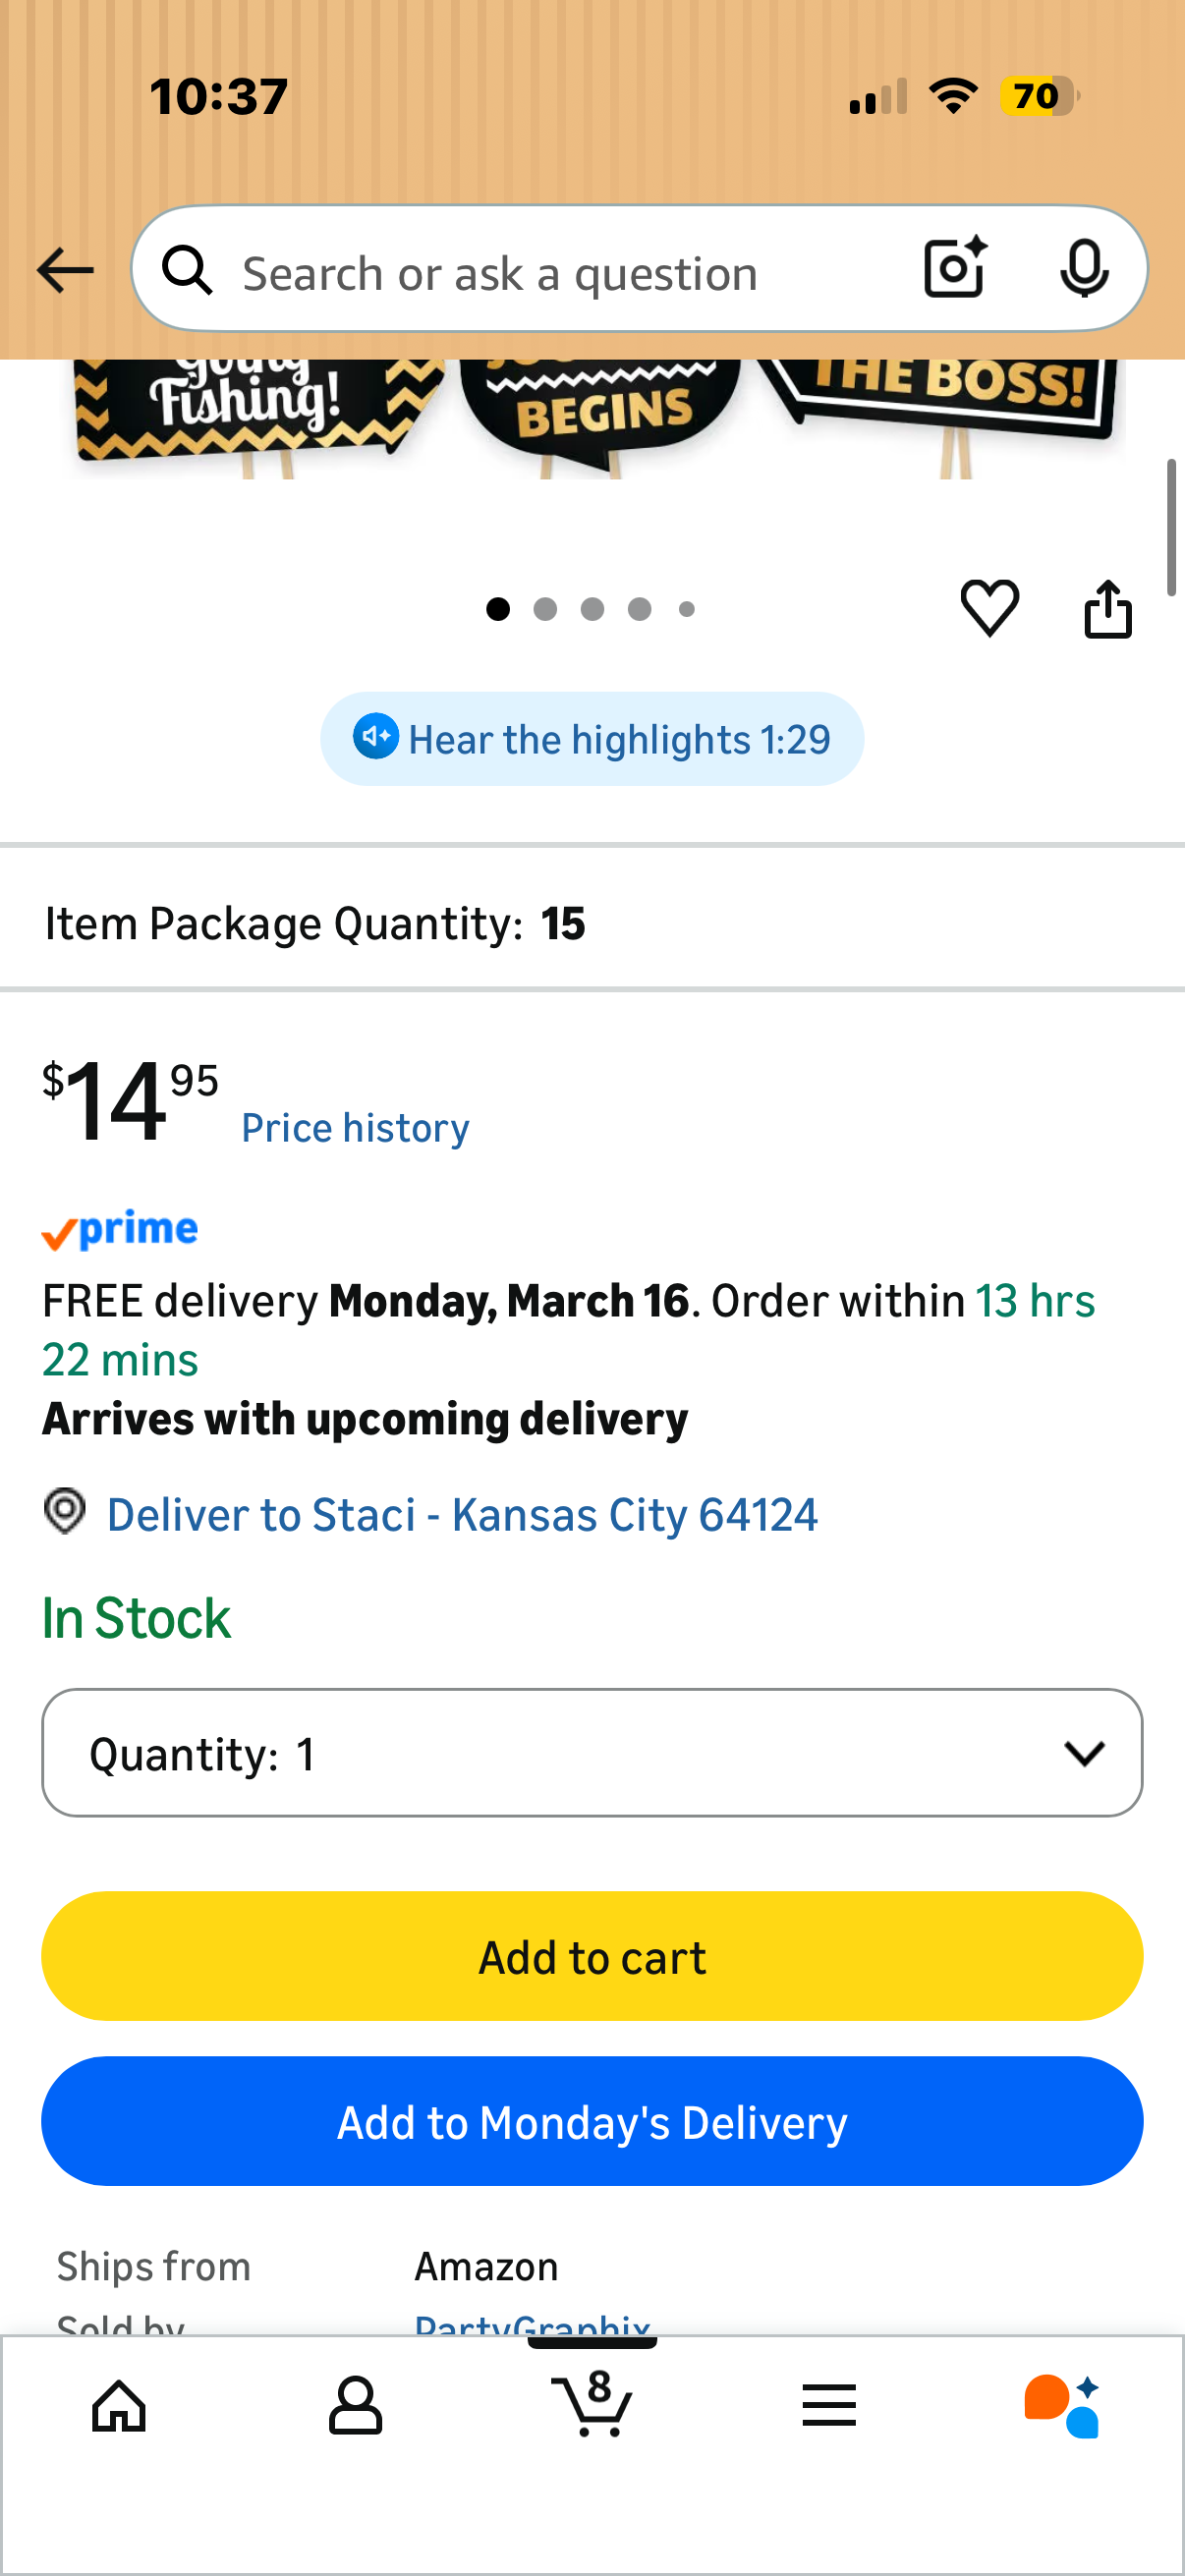Tap the back arrow icon
The height and width of the screenshot is (2576, 1185).
(65, 270)
